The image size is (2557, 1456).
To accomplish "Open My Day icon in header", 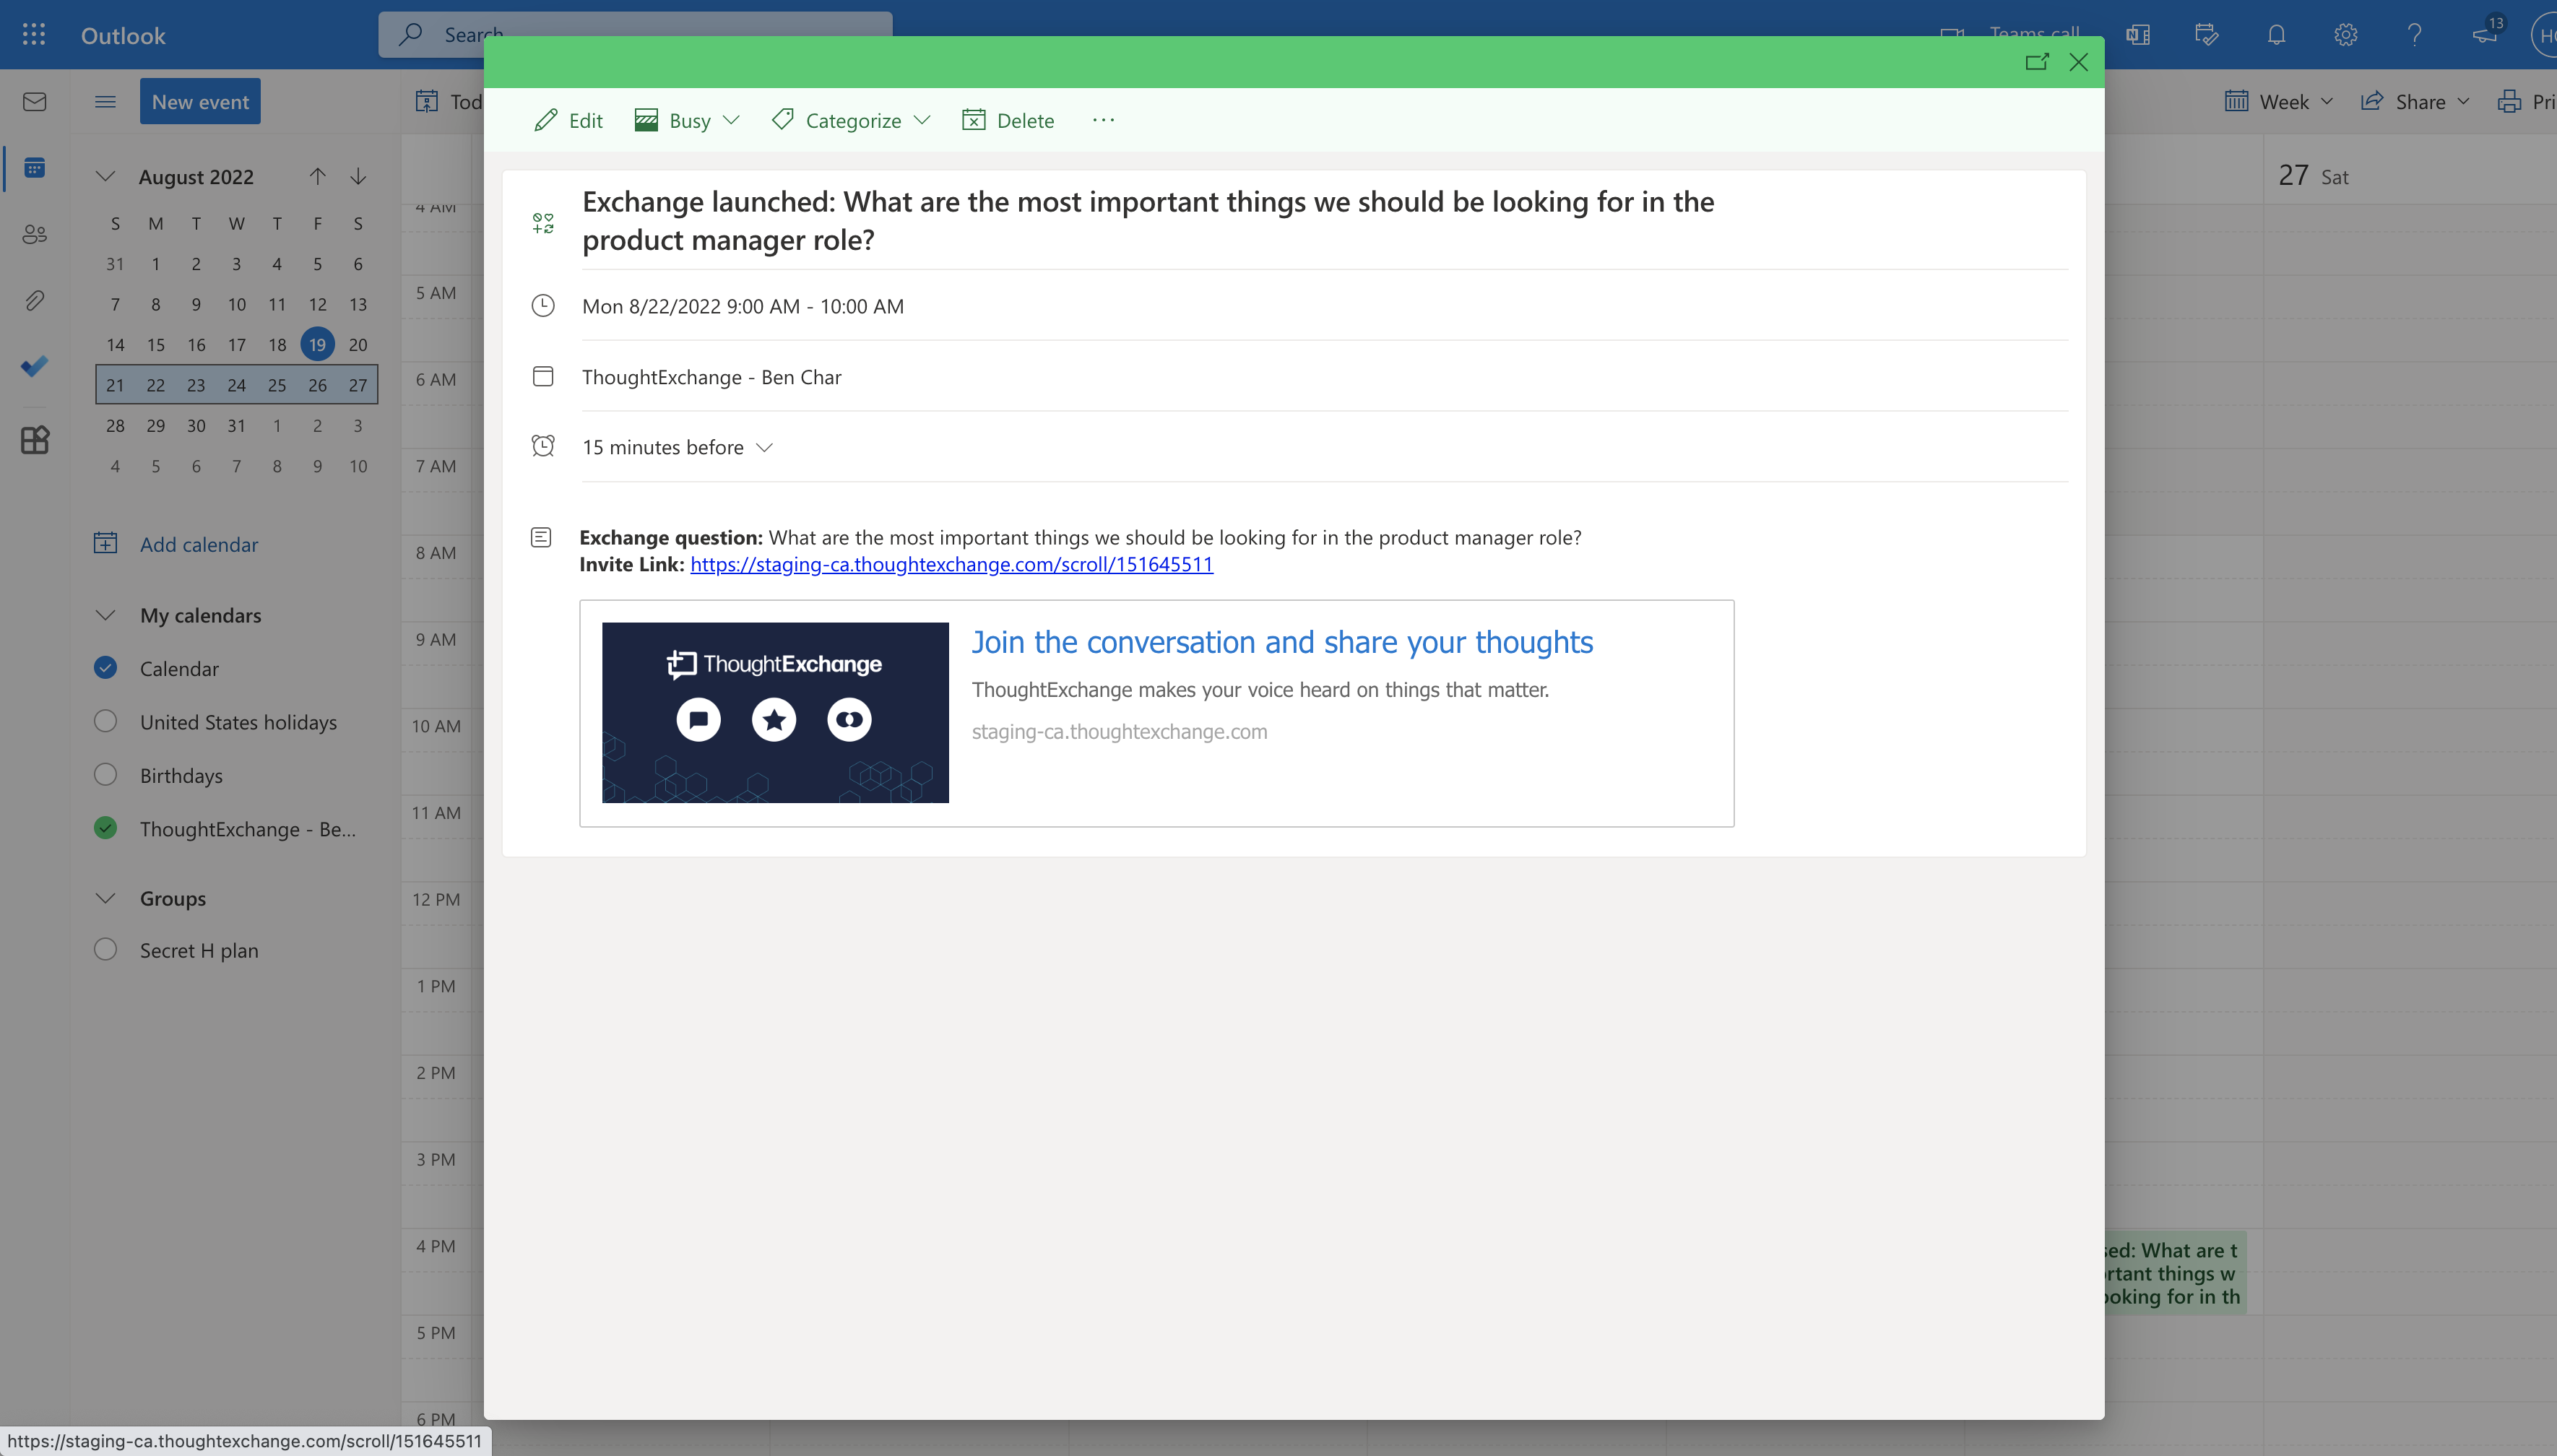I will 2207,35.
